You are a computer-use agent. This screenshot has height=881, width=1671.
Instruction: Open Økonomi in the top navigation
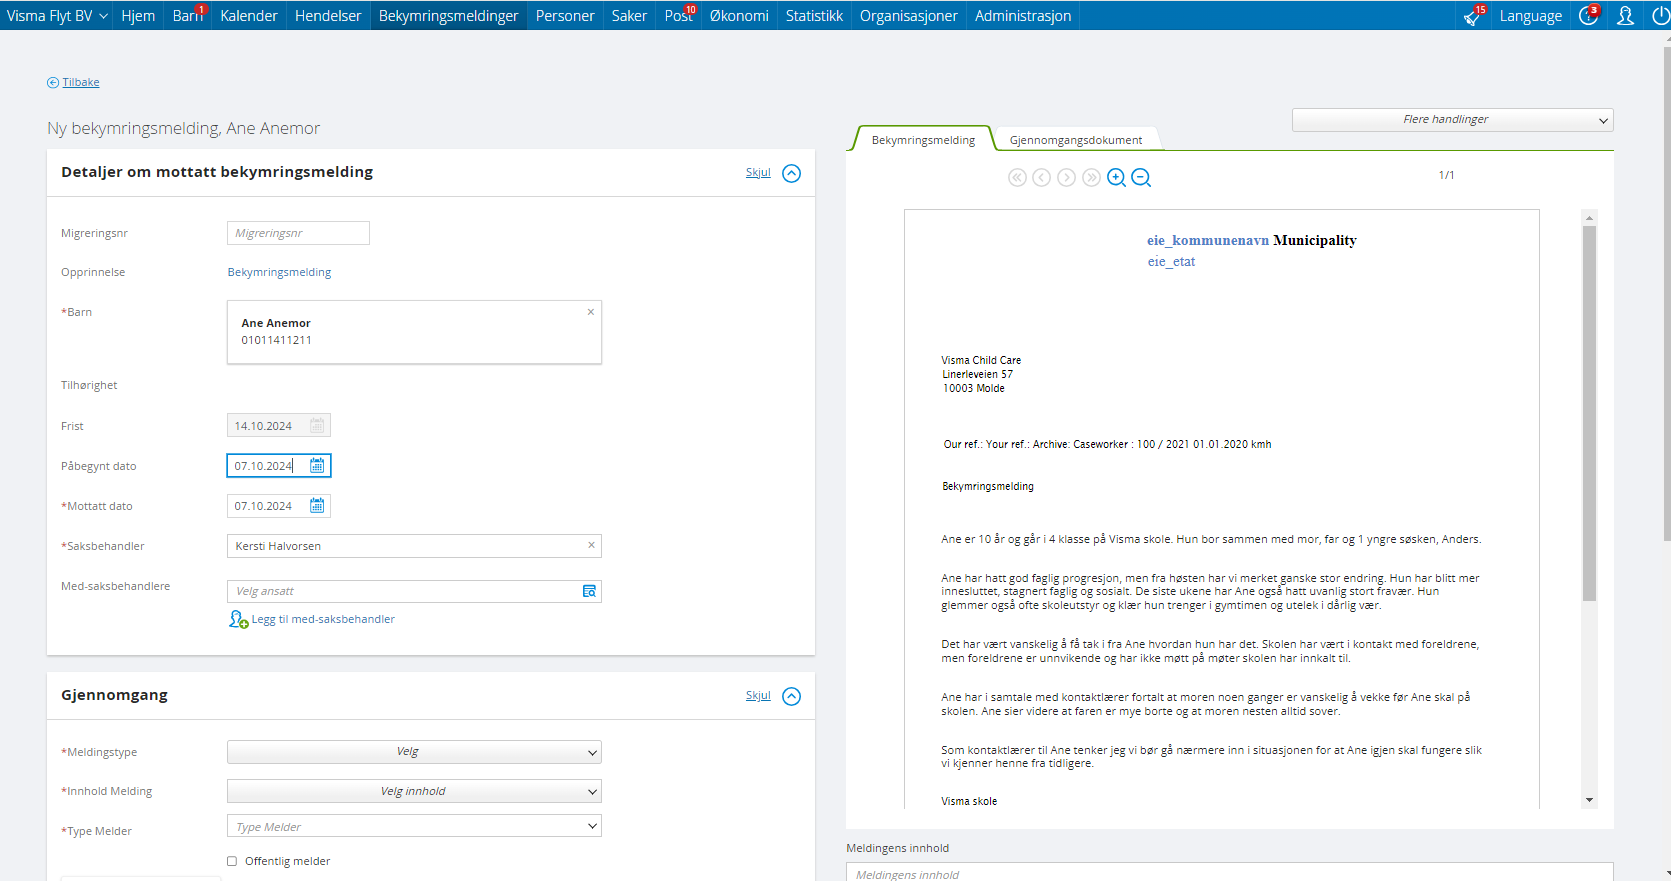[x=739, y=16]
